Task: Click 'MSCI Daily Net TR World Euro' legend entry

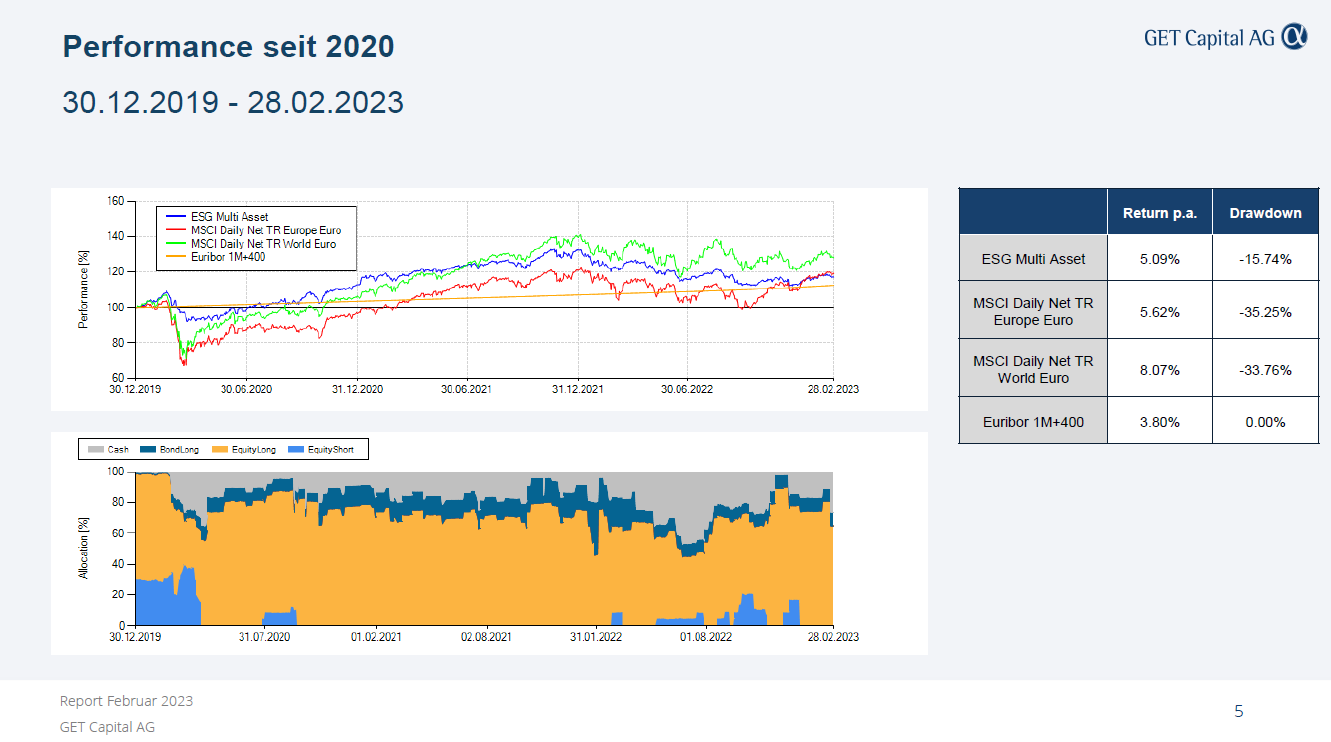Action: click(x=263, y=244)
